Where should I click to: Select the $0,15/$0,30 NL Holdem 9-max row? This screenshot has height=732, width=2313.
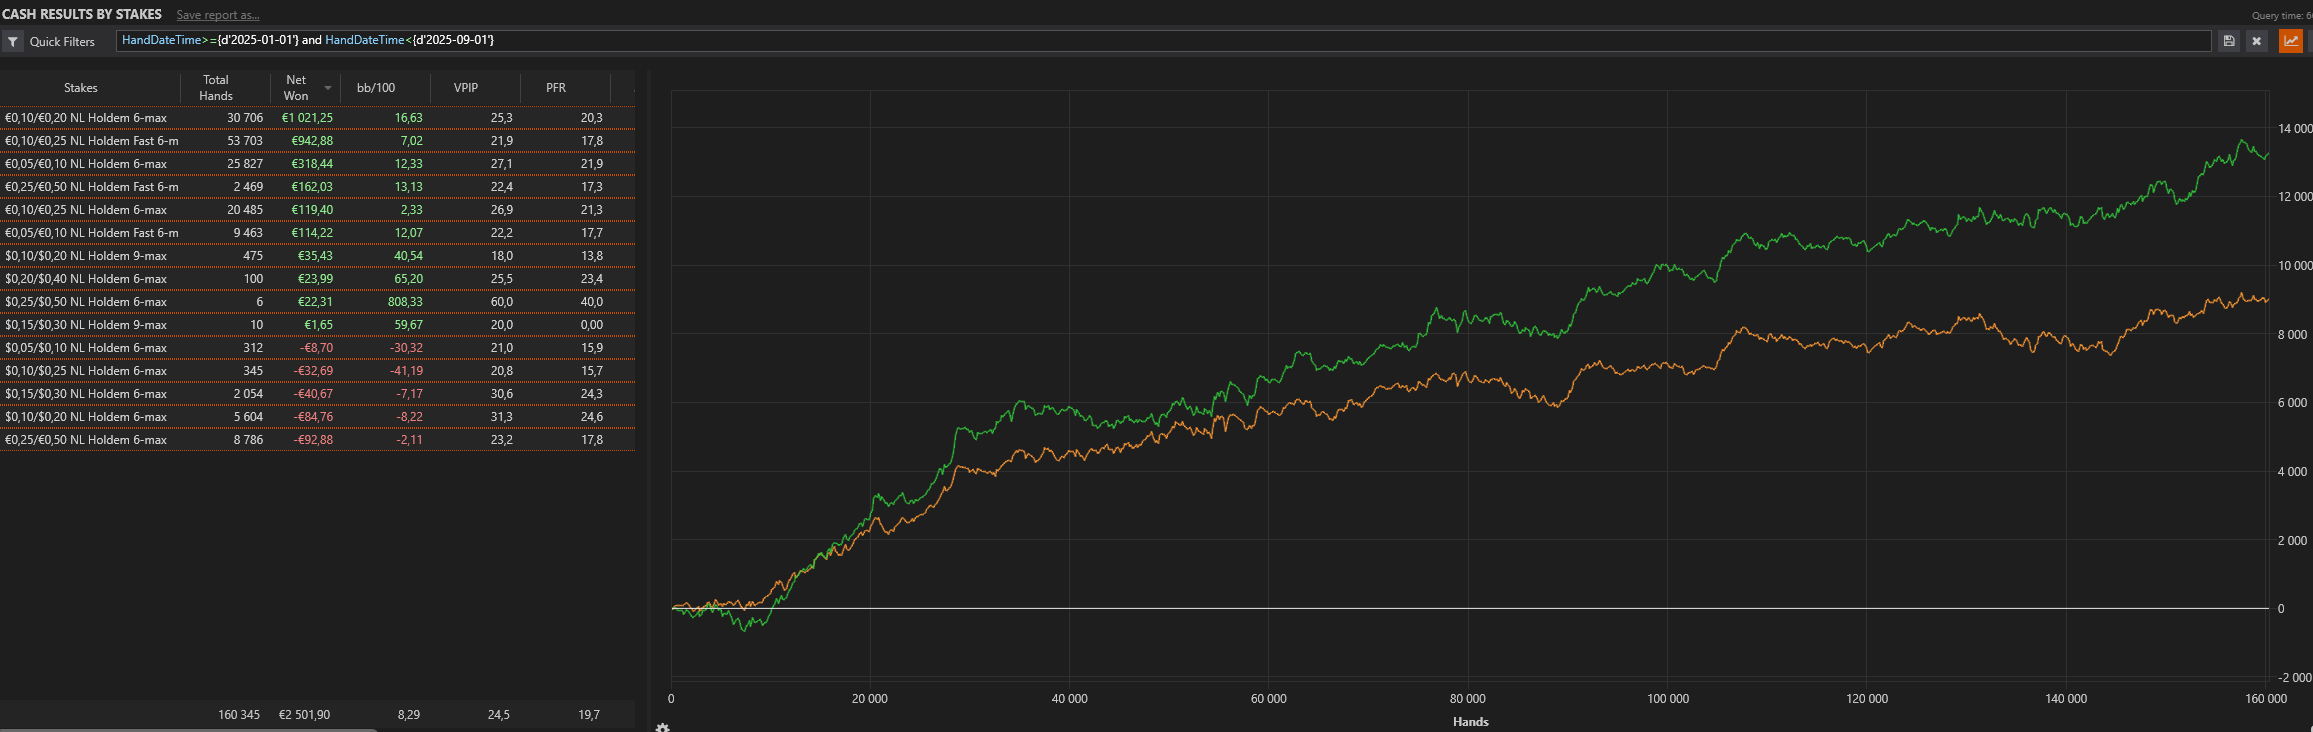[x=317, y=325]
